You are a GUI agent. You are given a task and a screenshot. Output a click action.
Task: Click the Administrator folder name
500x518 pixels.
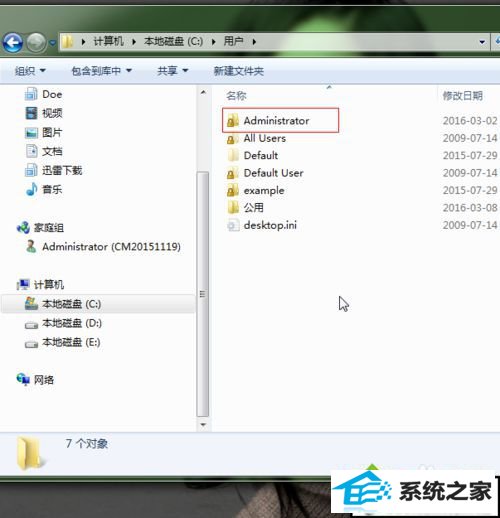pos(276,121)
